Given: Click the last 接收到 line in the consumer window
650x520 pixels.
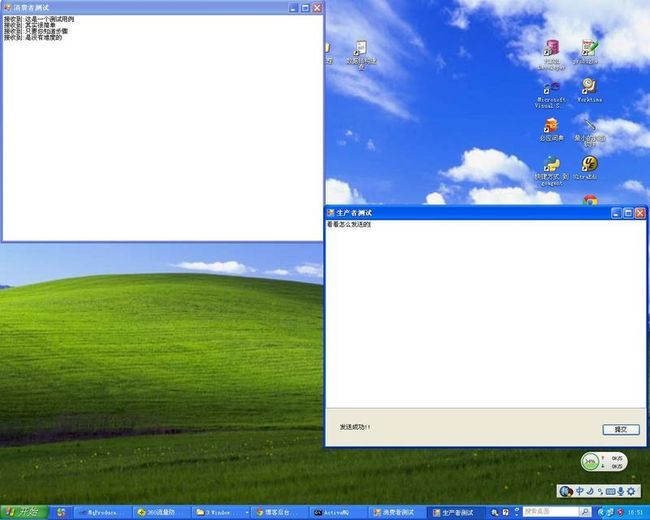Looking at the screenshot, I should tap(33, 37).
